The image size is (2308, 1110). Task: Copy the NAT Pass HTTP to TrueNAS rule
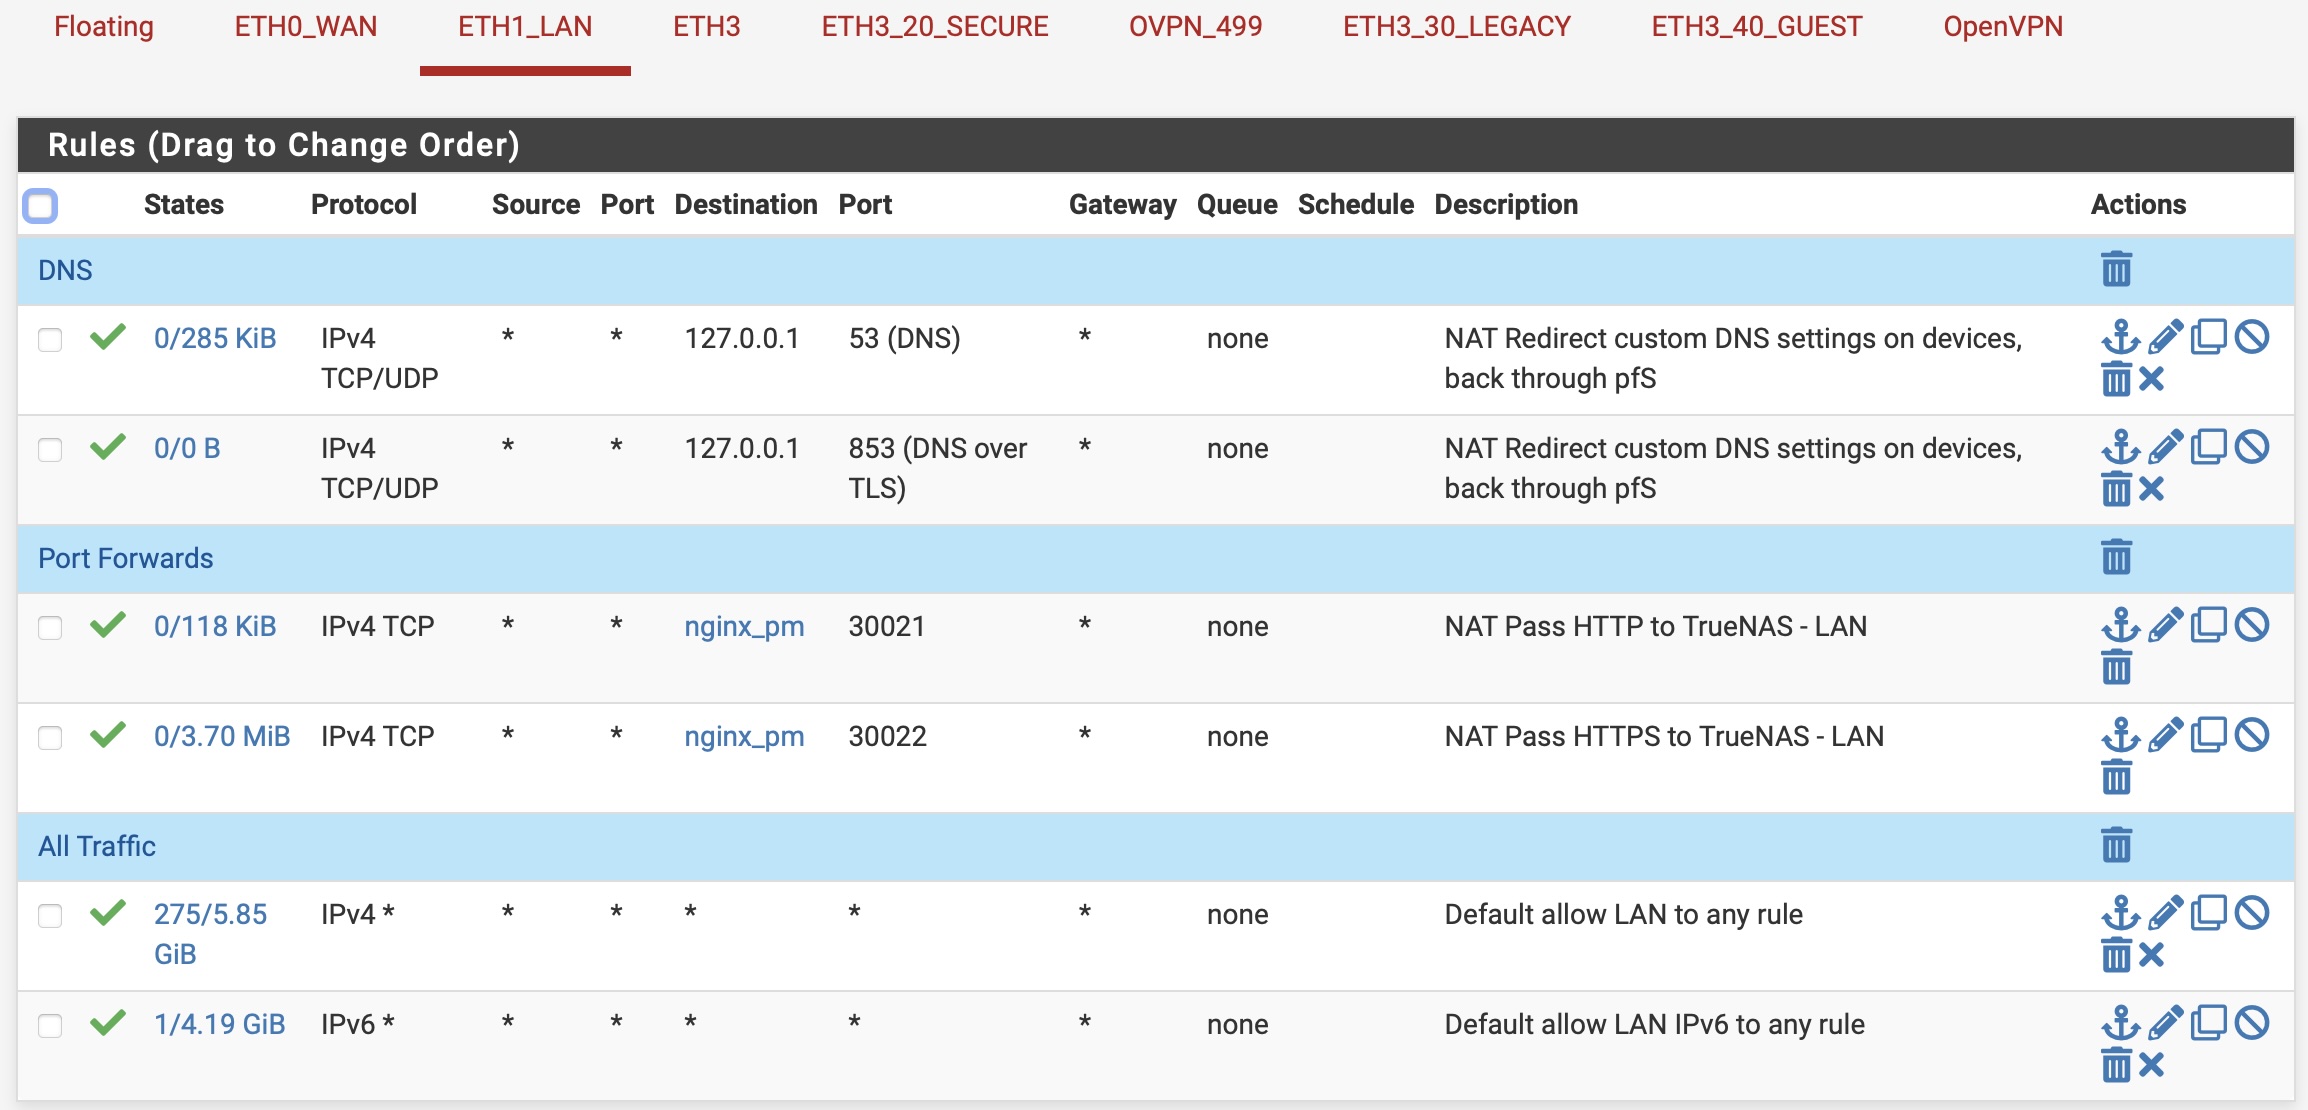(x=2208, y=626)
